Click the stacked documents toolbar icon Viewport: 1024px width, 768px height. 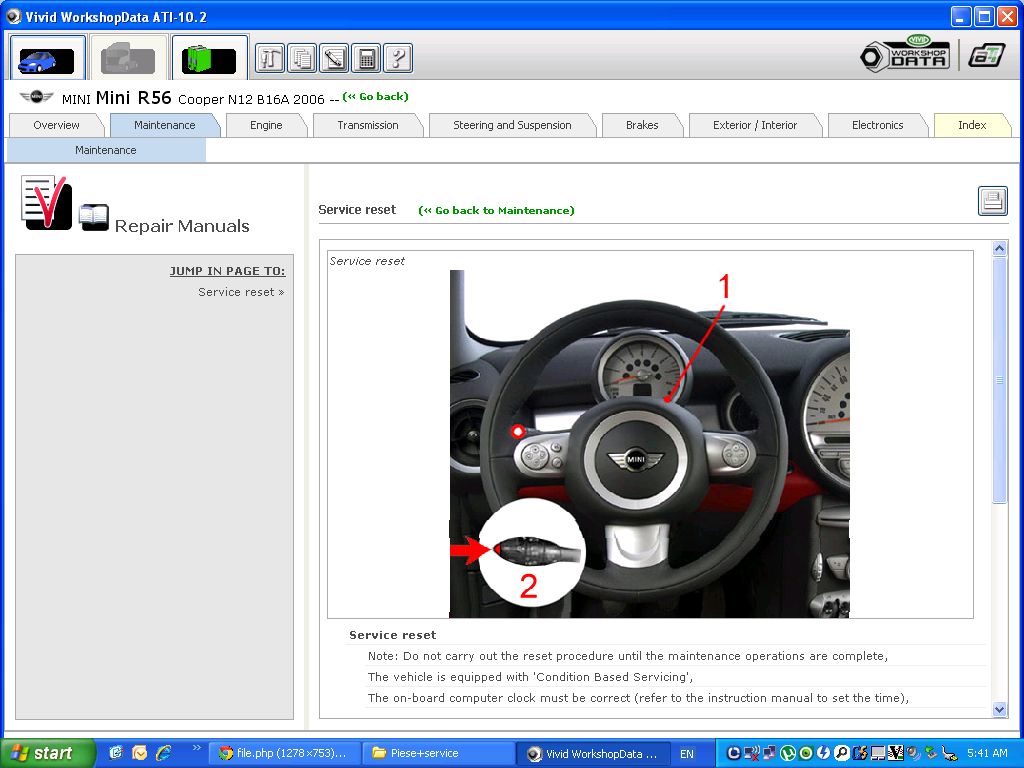[302, 58]
